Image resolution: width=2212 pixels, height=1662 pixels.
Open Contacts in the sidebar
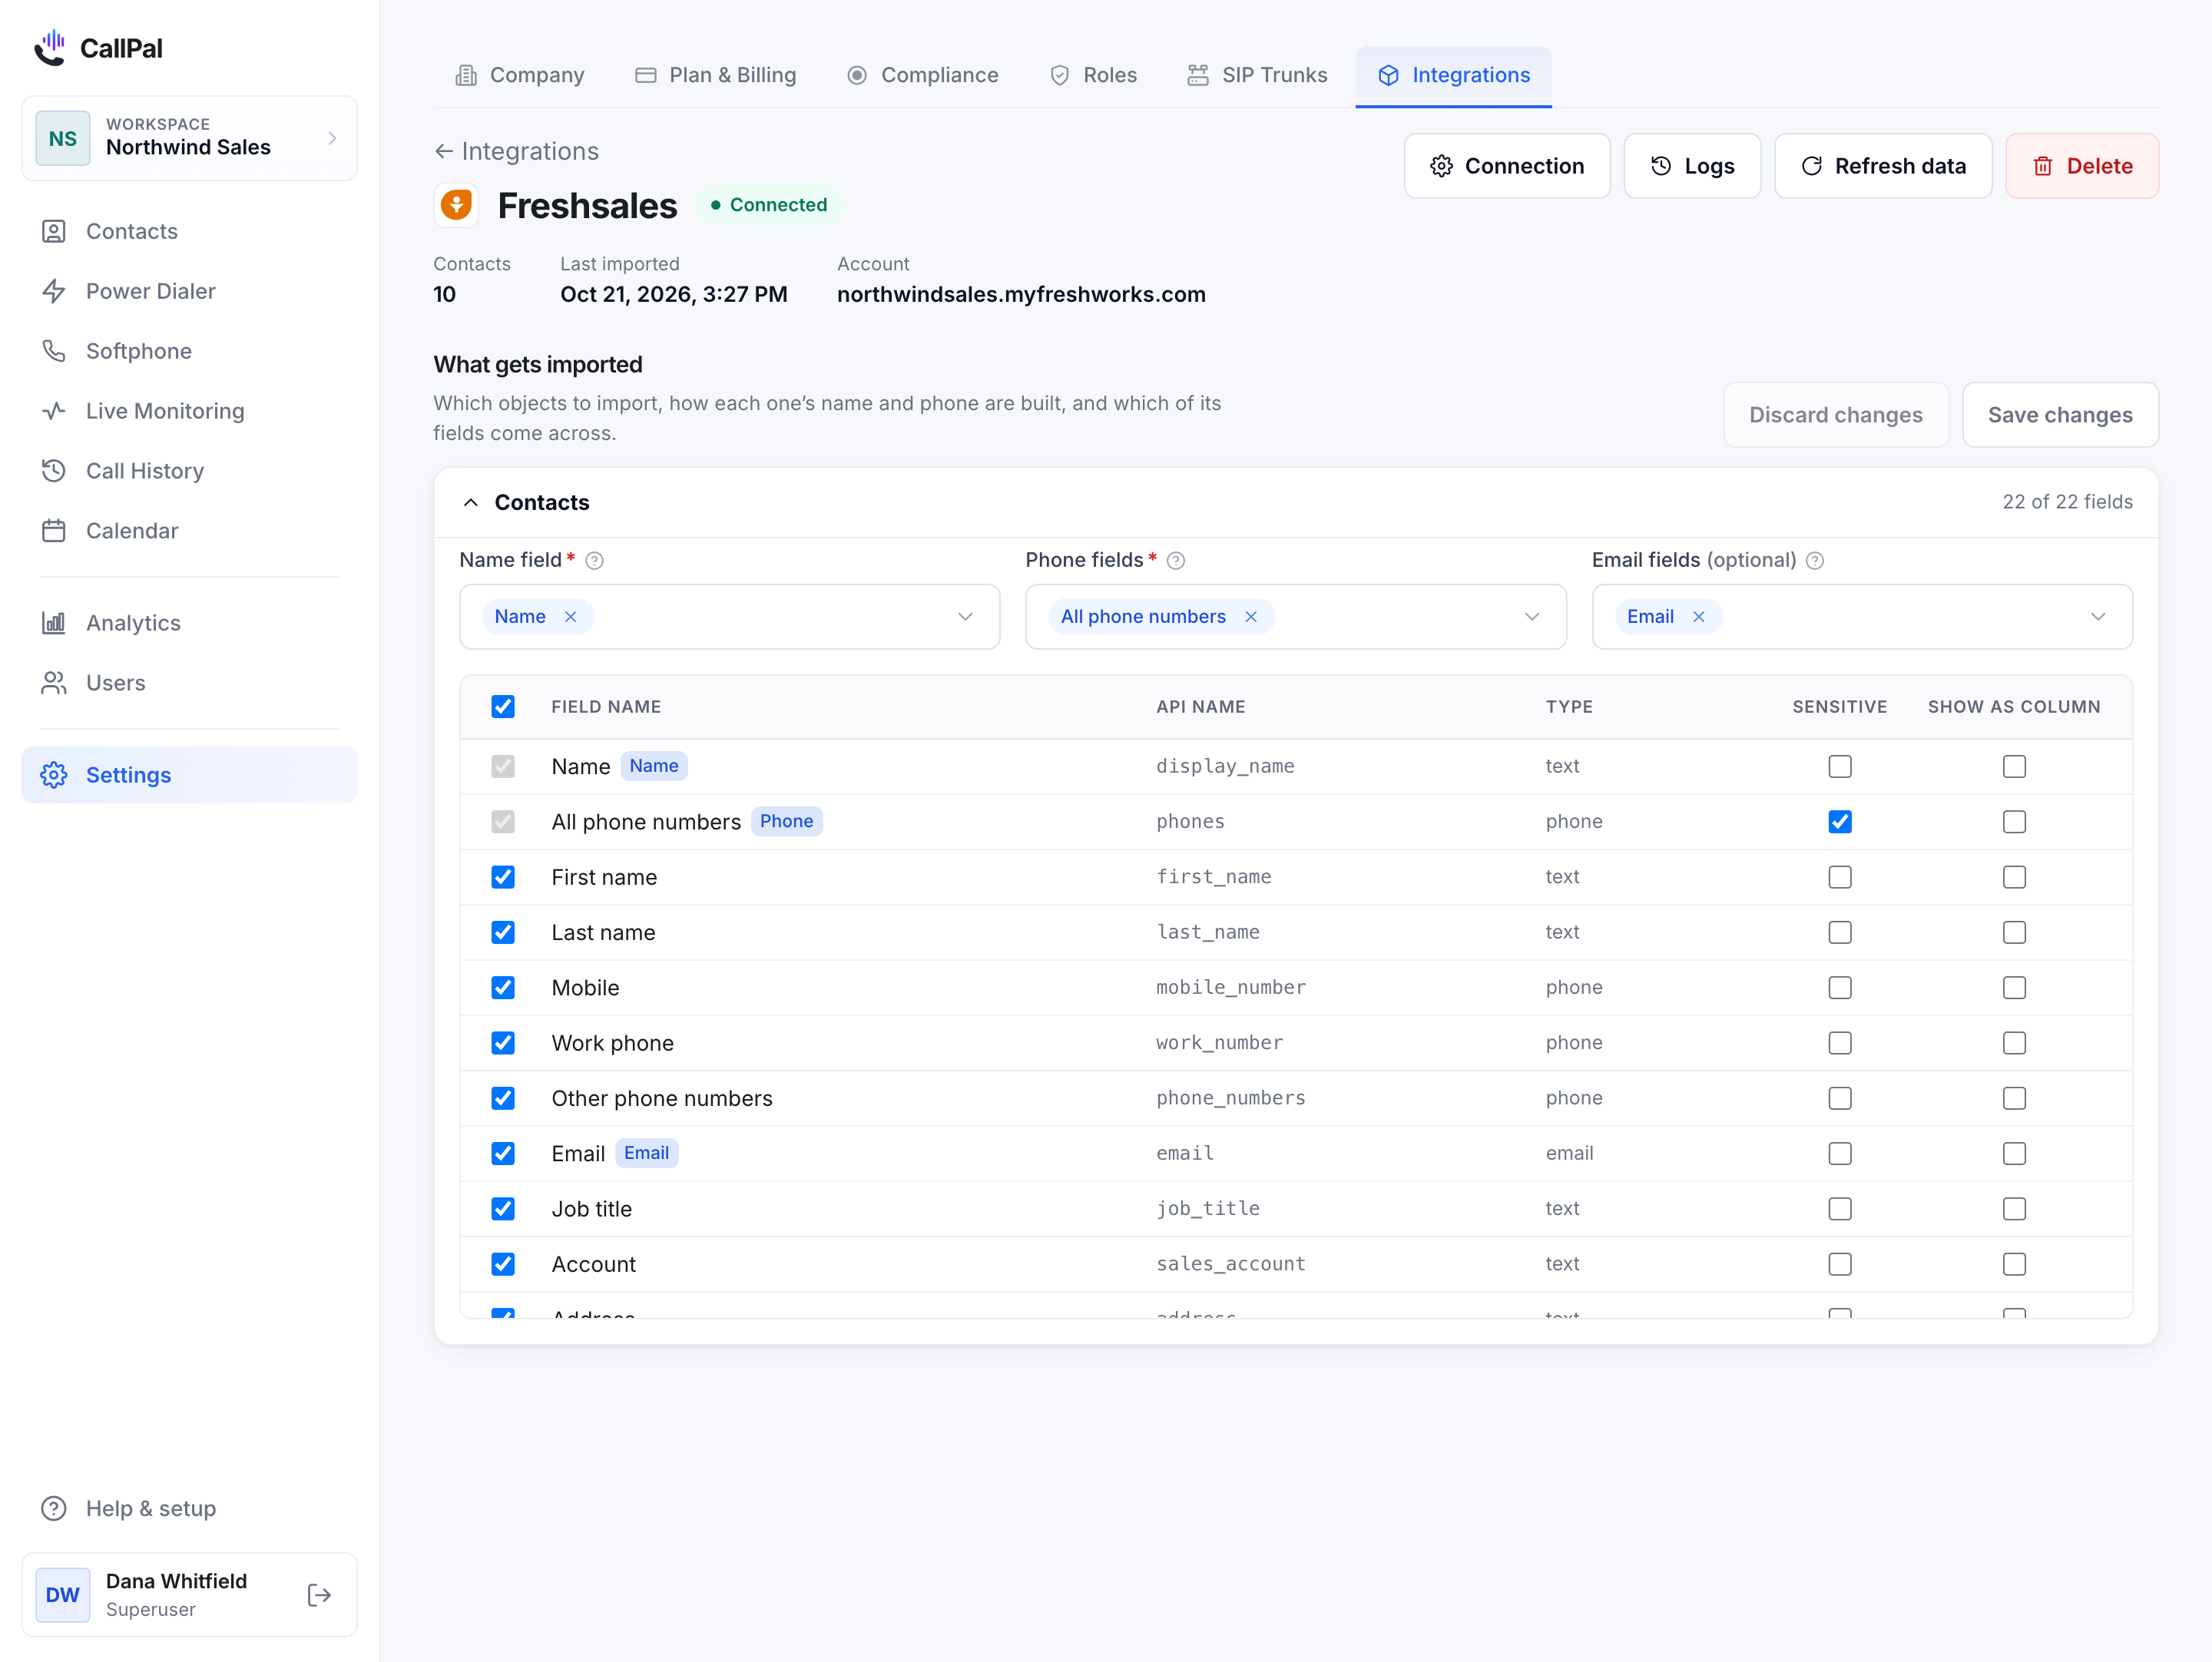pos(189,231)
